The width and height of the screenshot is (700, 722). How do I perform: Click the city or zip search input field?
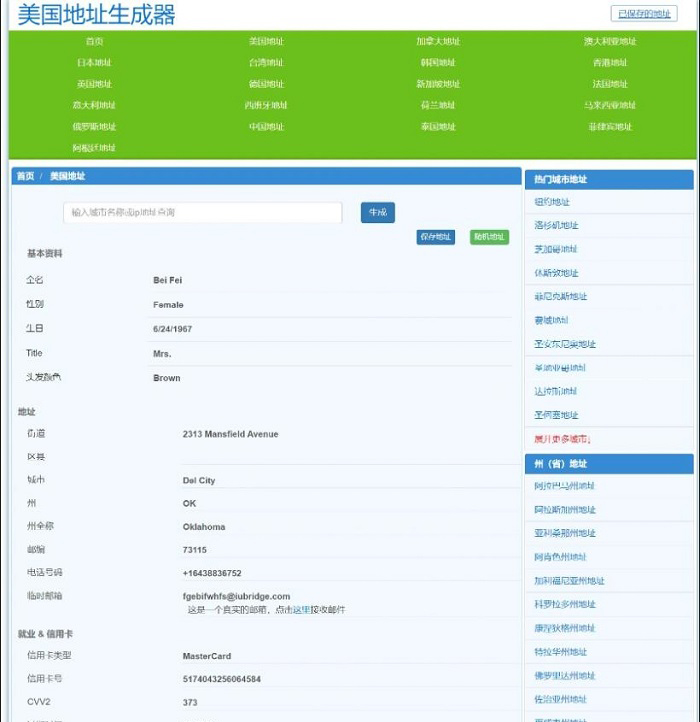coord(203,213)
